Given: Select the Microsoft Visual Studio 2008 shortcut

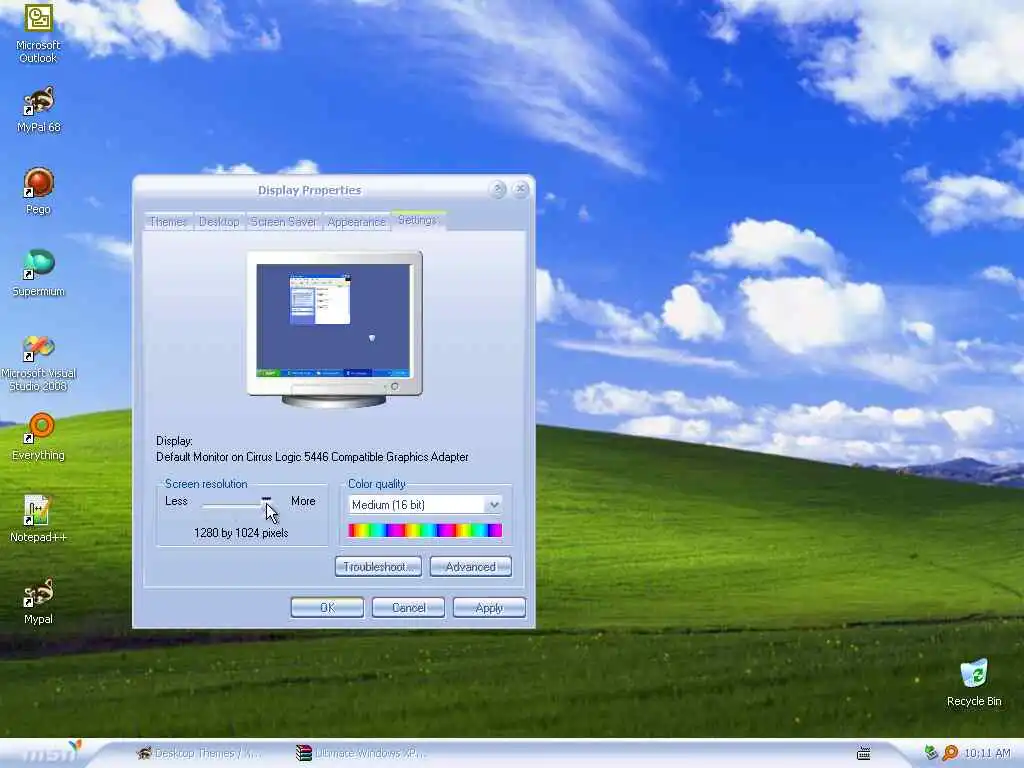Looking at the screenshot, I should click(39, 363).
